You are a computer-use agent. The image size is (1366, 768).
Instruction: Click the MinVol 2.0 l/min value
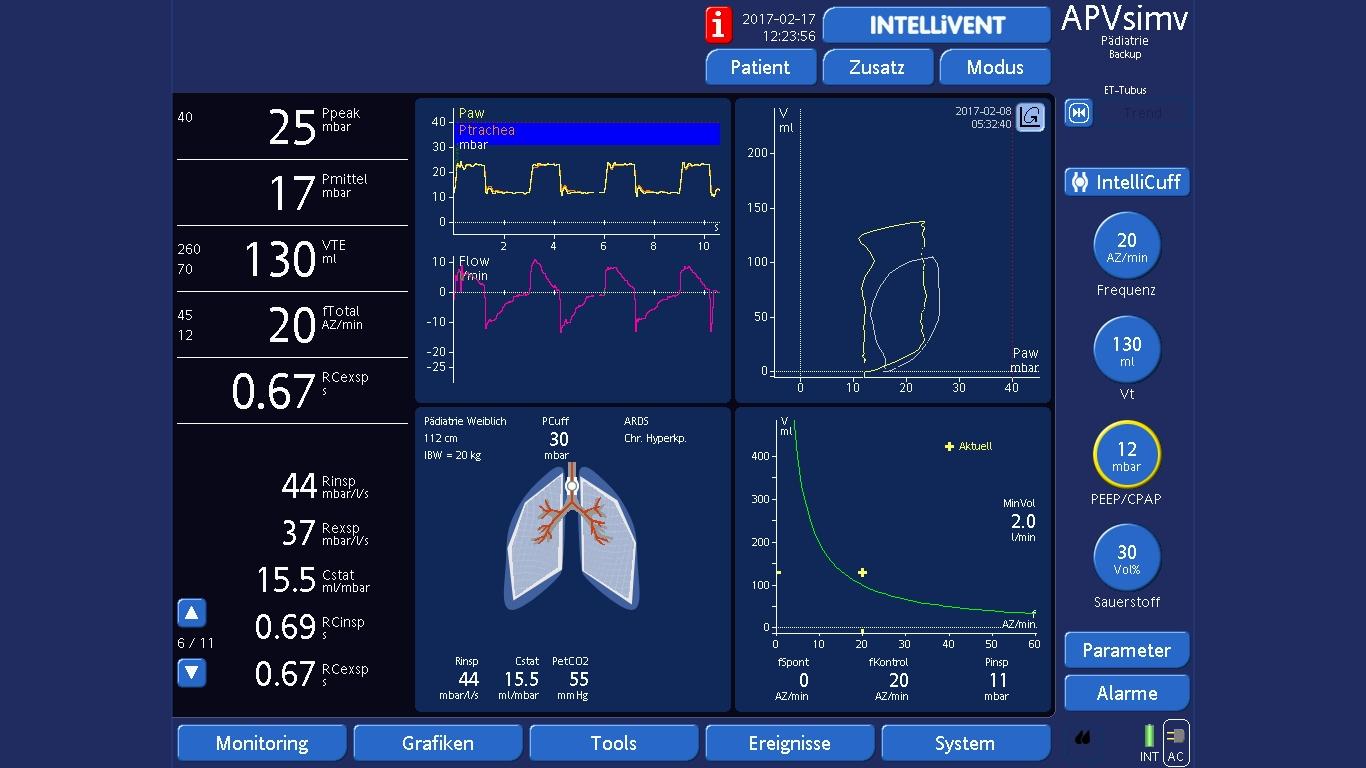(x=1020, y=520)
